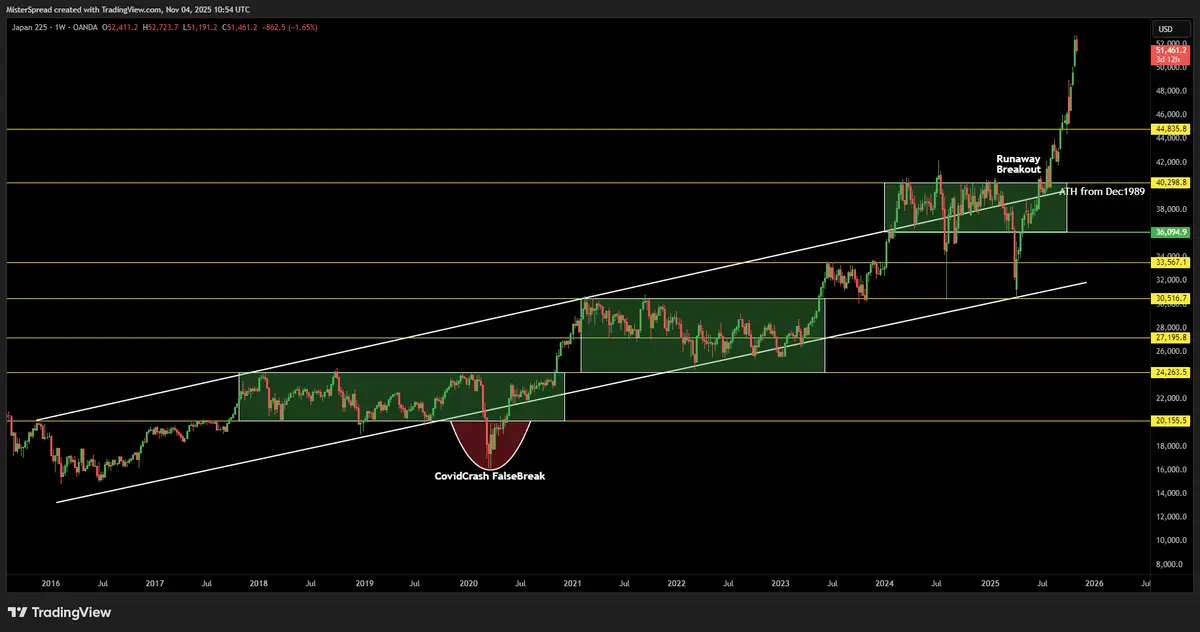Select the 44,835.8 price level label

point(1171,129)
